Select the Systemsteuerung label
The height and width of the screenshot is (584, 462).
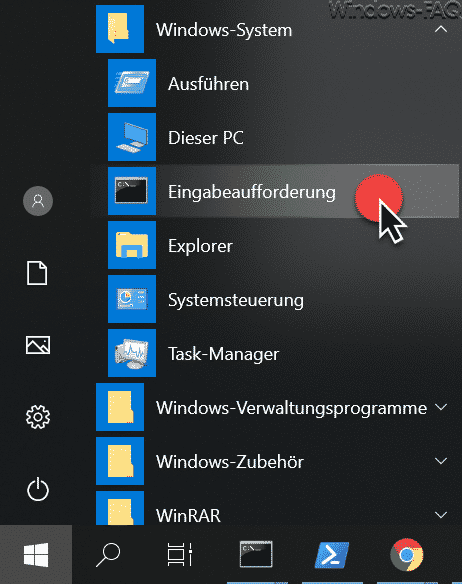236,301
